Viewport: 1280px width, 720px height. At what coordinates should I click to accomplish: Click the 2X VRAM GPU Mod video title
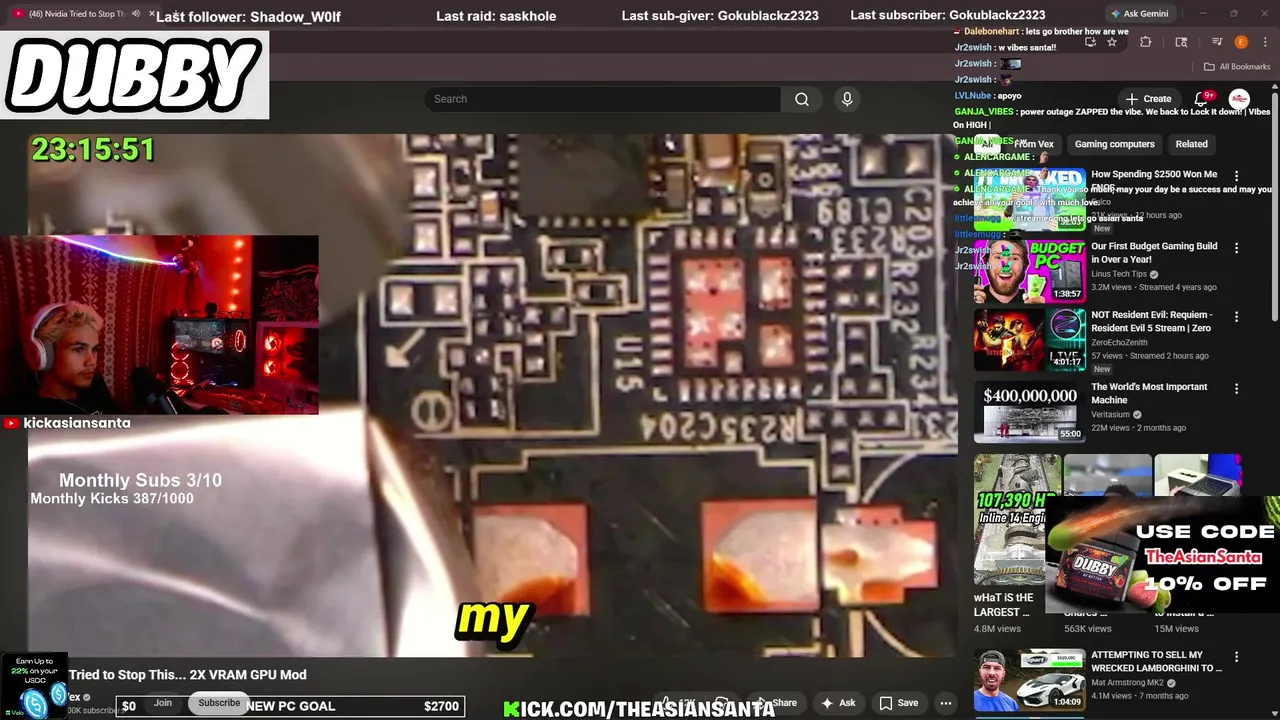point(188,675)
